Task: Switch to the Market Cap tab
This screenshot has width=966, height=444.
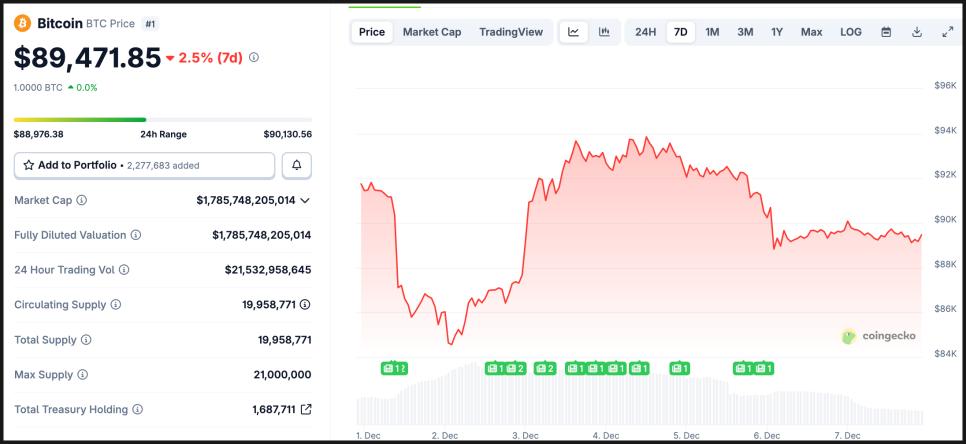Action: coord(432,32)
